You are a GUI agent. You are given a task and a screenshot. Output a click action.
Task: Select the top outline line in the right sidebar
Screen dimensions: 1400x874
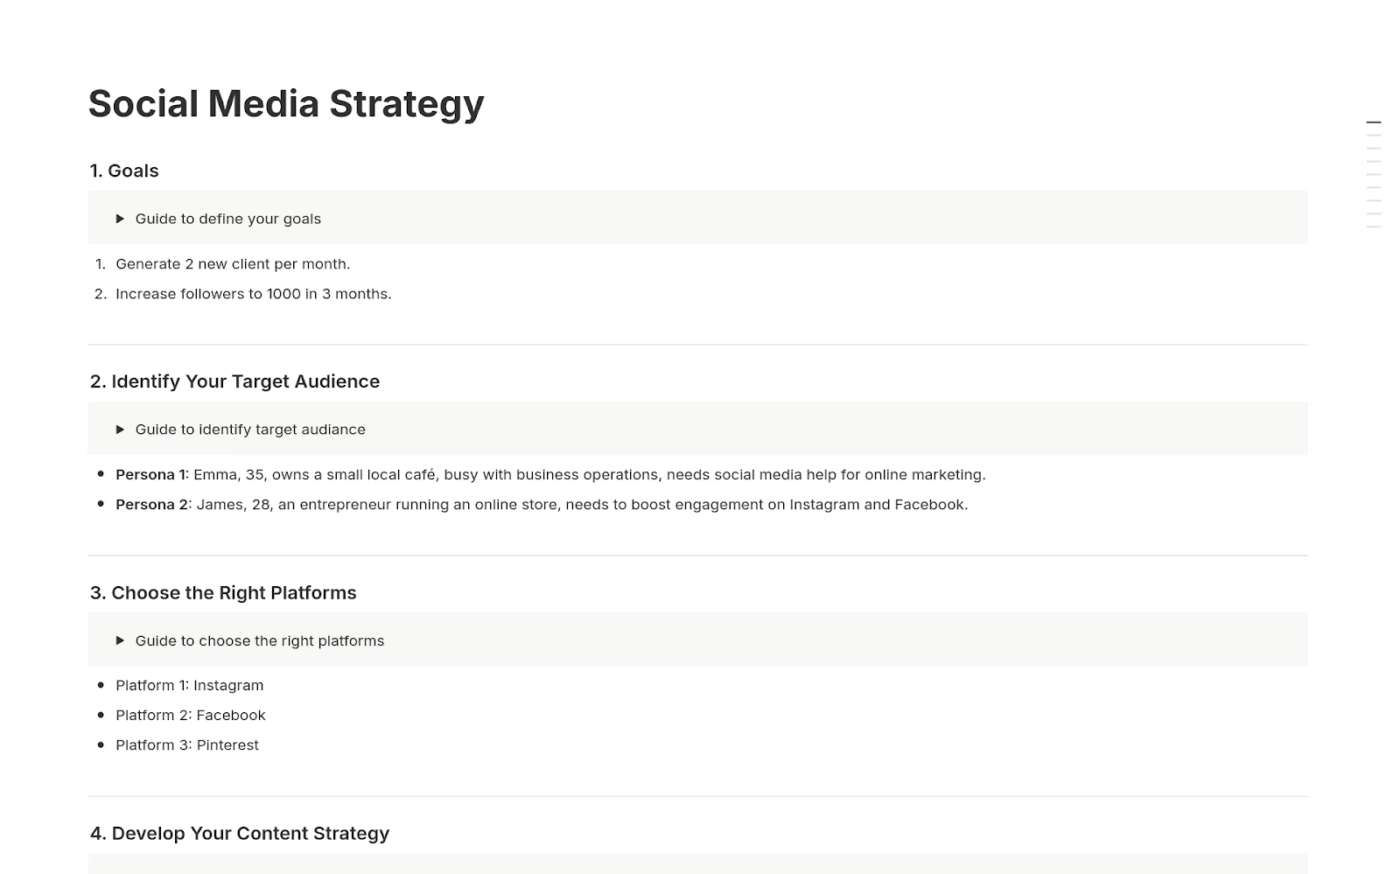coord(1372,122)
